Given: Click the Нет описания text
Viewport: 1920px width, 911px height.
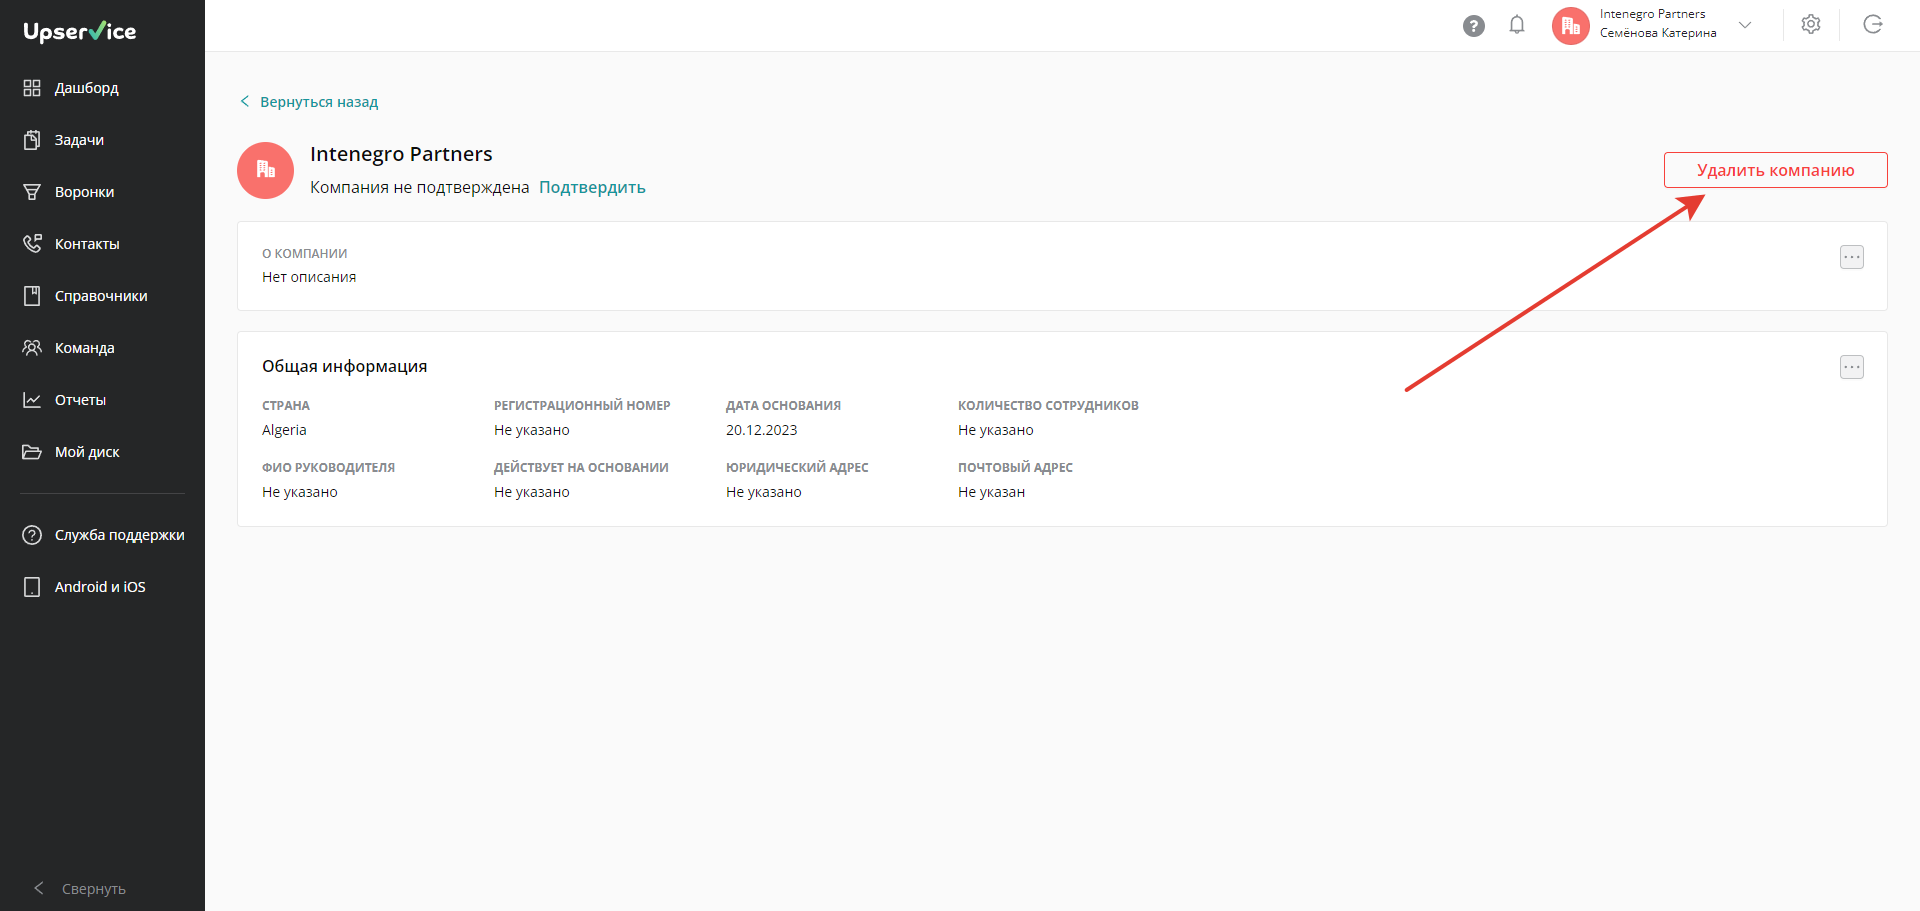Looking at the screenshot, I should [309, 277].
